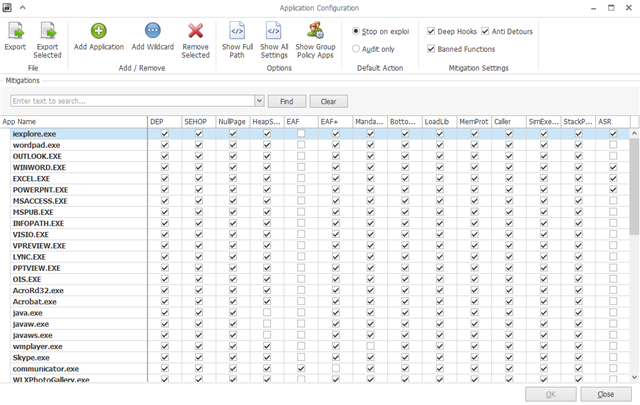Click the SEHOP column header

click(198, 122)
